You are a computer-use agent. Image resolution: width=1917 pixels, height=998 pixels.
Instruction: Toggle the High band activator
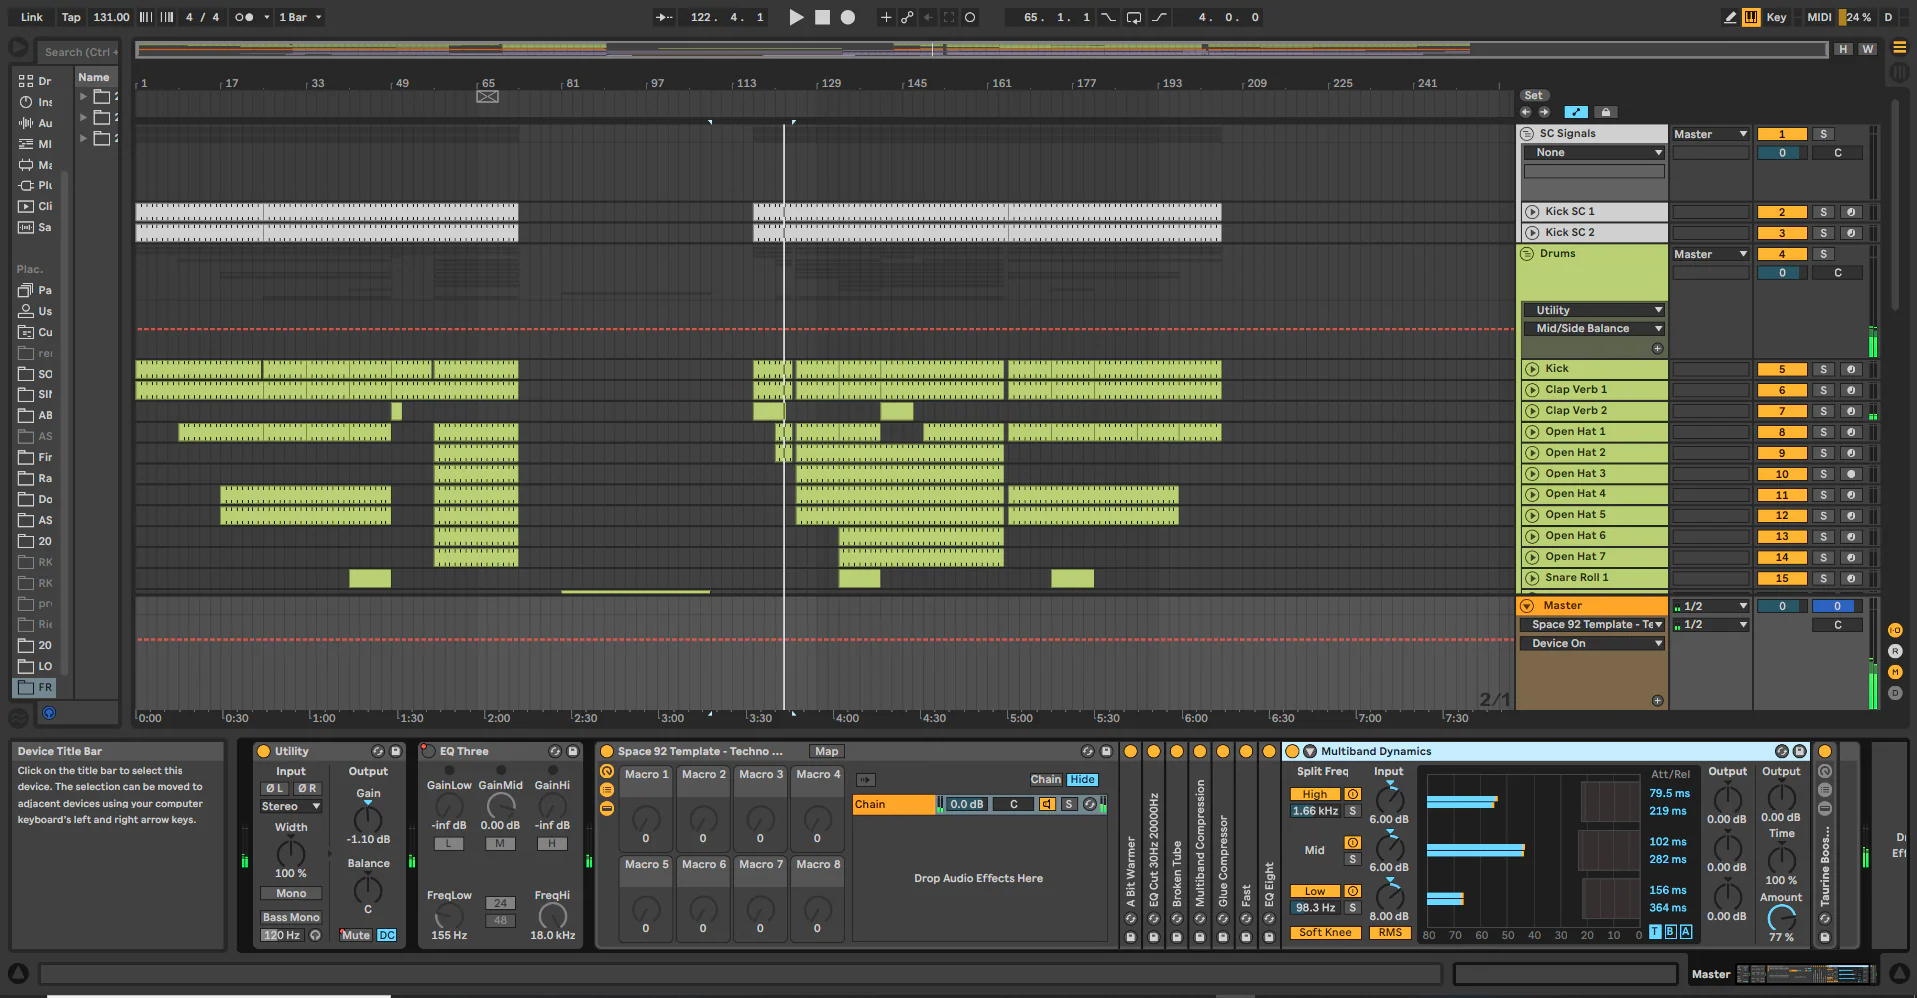tap(1353, 794)
